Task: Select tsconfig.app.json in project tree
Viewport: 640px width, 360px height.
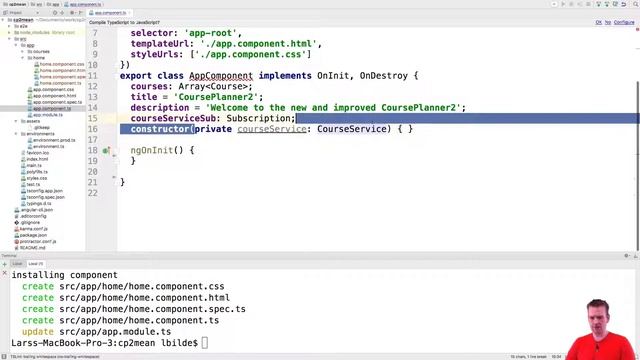Action: 42,191
